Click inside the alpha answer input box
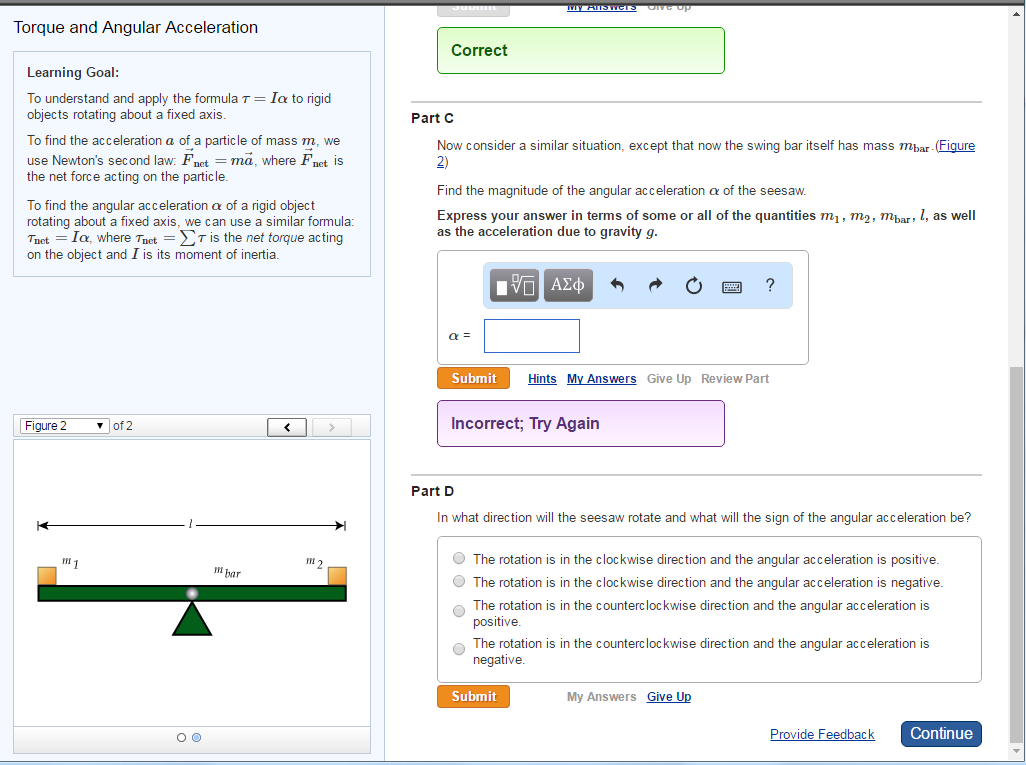1026x765 pixels. coord(531,335)
